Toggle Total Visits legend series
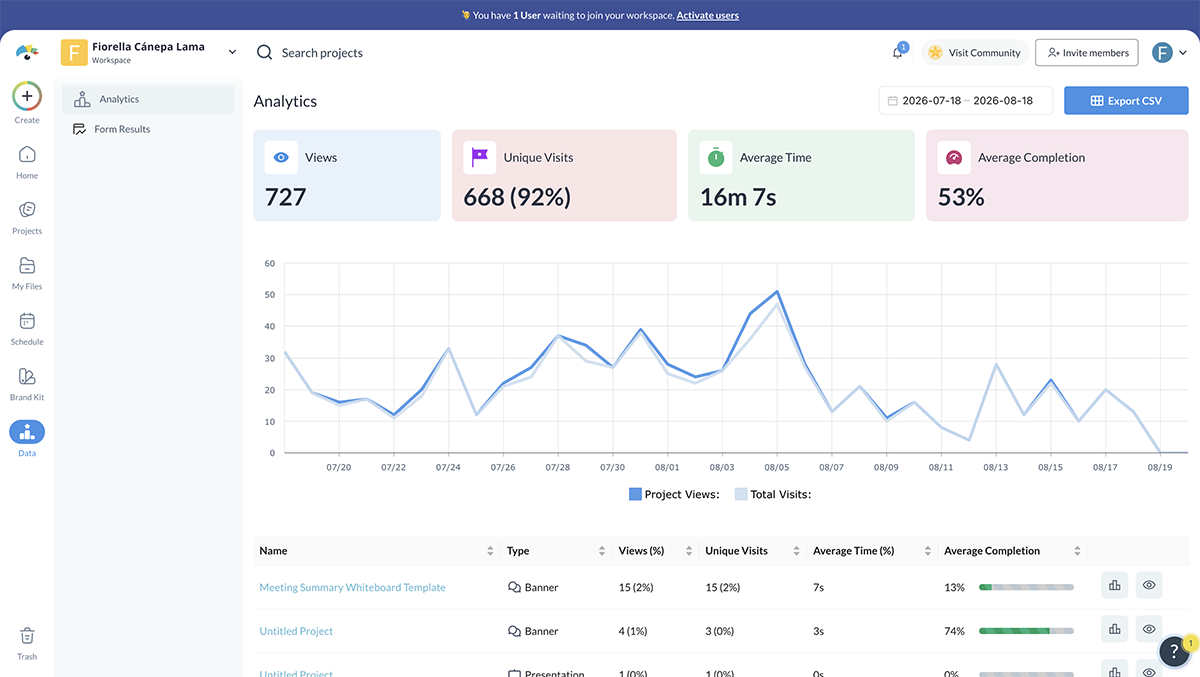This screenshot has width=1200, height=677. [x=773, y=494]
